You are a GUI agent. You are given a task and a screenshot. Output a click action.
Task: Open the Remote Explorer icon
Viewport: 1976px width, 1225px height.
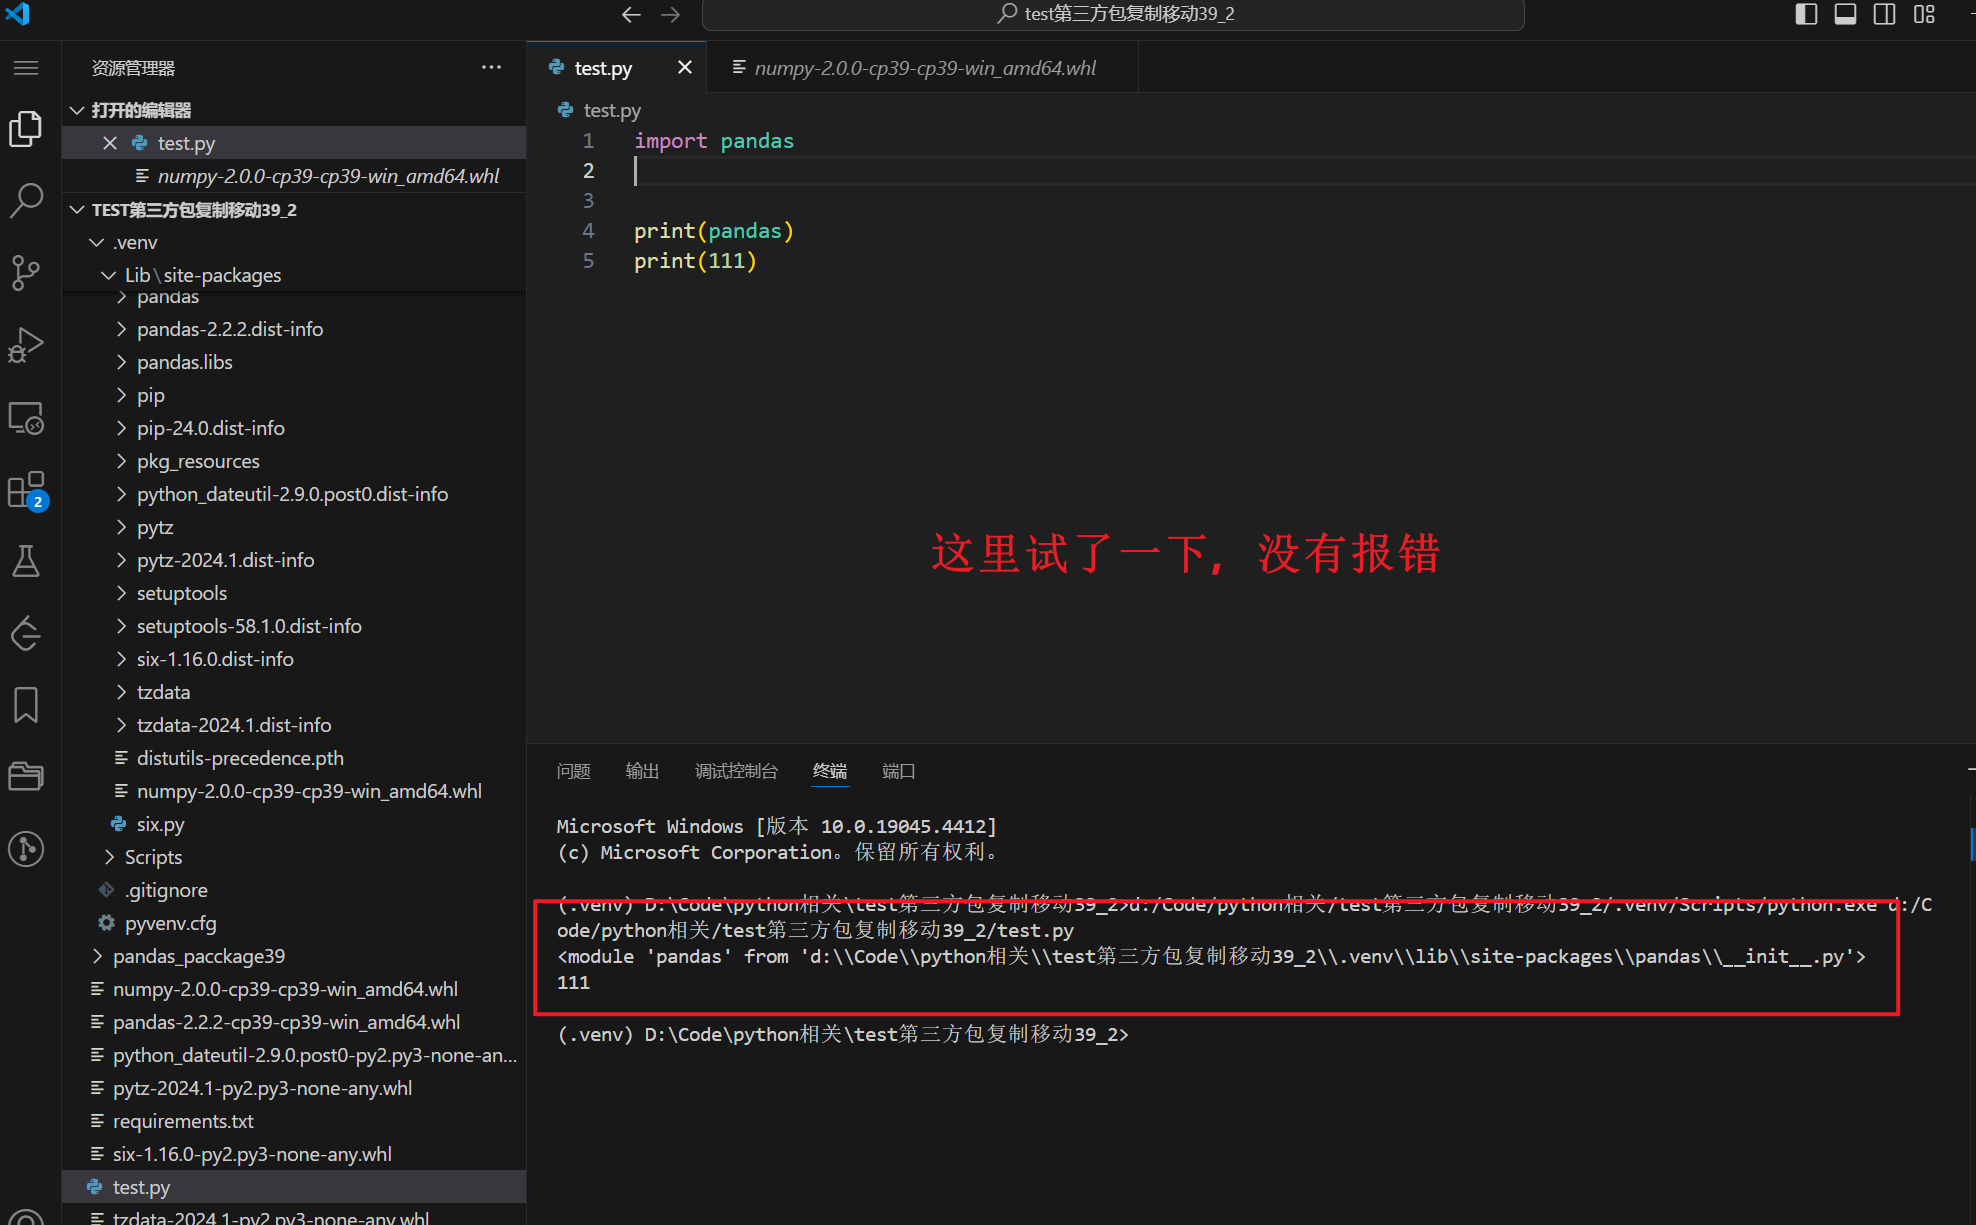[x=26, y=418]
